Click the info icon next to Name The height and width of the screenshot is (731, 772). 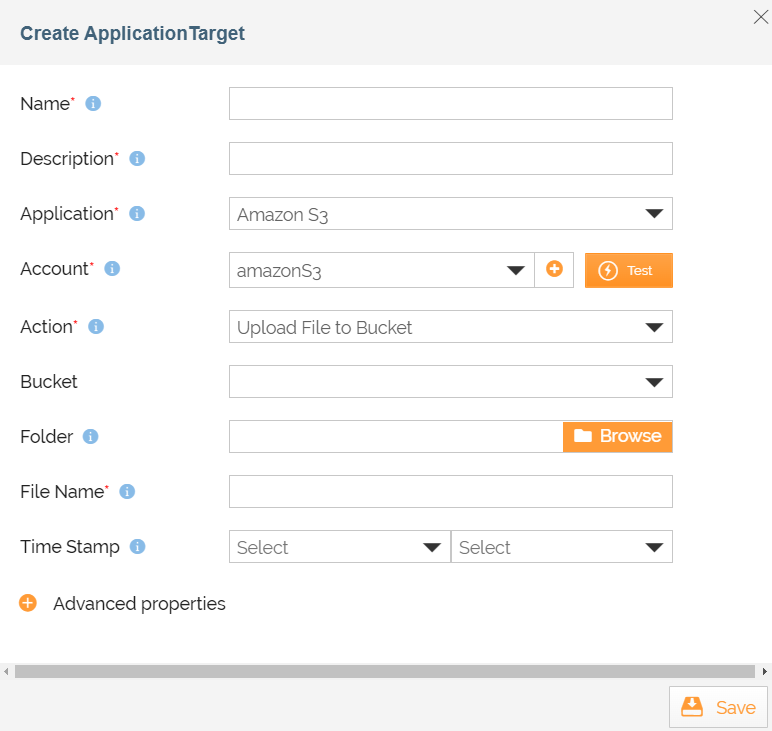point(93,104)
